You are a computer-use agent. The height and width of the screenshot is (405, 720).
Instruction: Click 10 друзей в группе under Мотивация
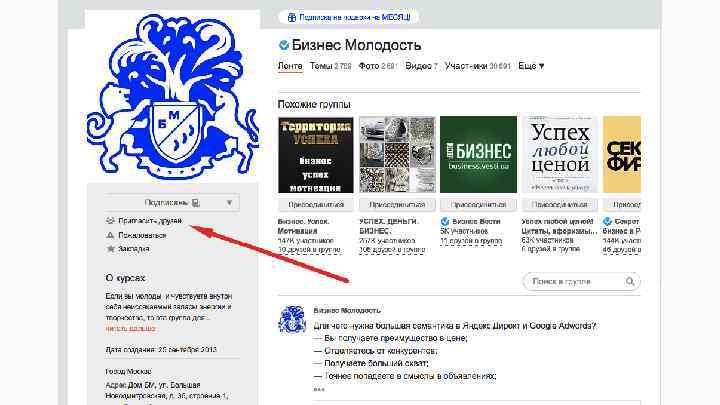(x=309, y=250)
